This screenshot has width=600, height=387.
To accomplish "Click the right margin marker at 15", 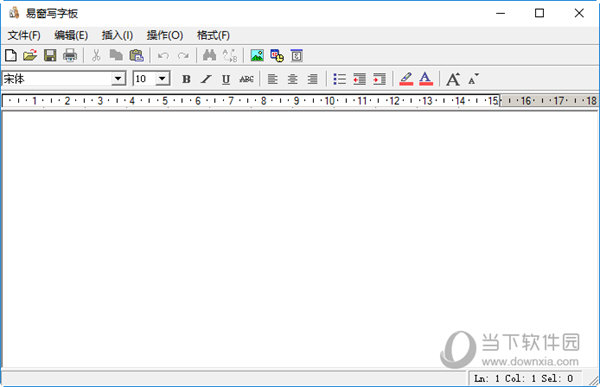I will click(x=499, y=101).
